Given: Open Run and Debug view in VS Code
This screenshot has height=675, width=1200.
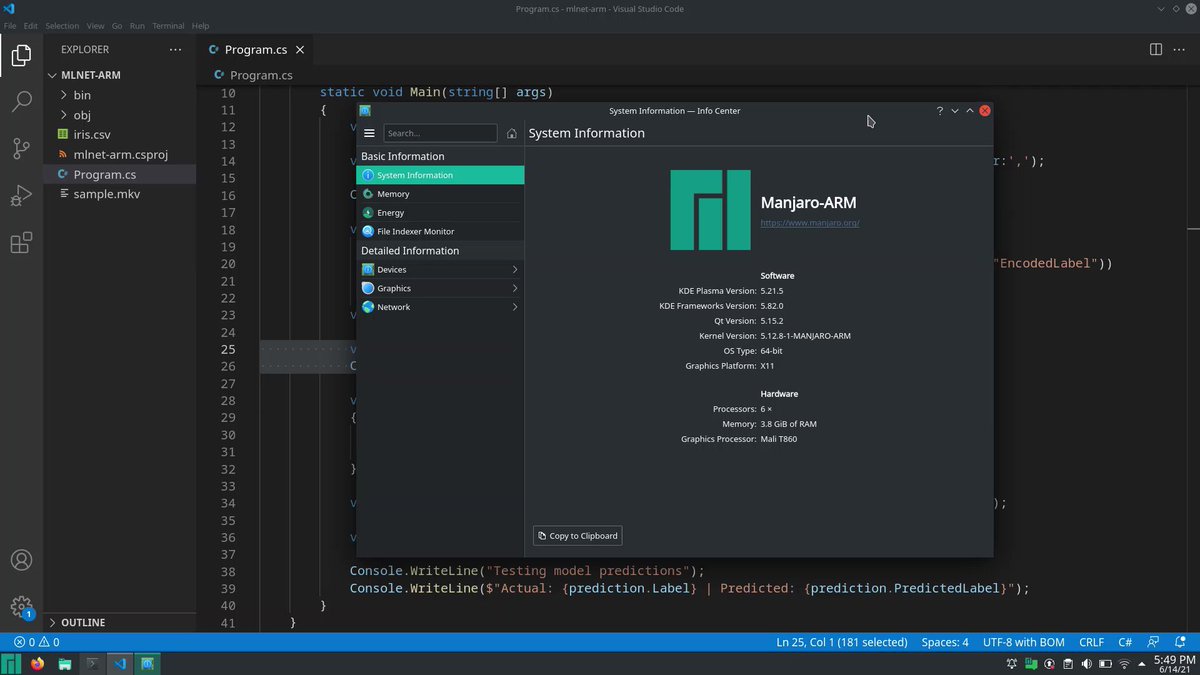Looking at the screenshot, I should tap(21, 196).
